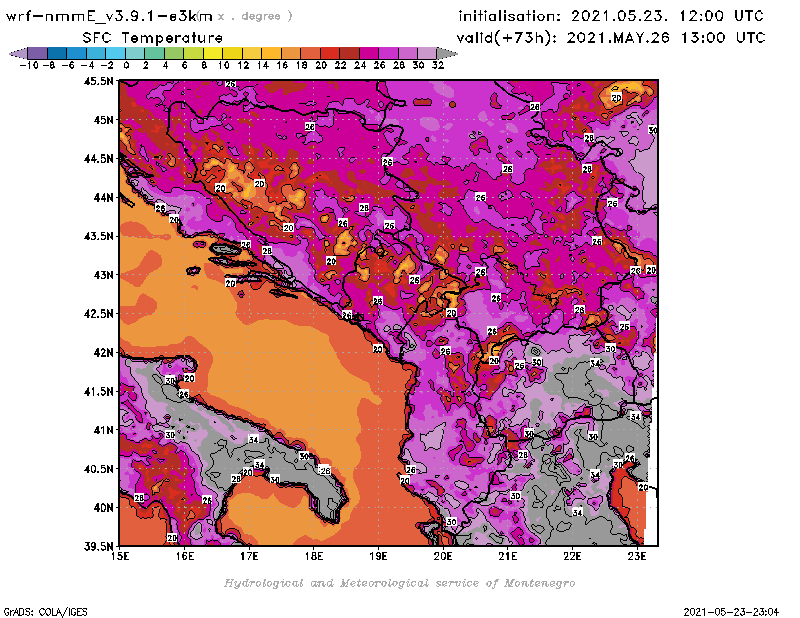Screen dimensions: 800x618
Task: Click the 'valid(+73h):' forecast label
Action: coord(508,38)
